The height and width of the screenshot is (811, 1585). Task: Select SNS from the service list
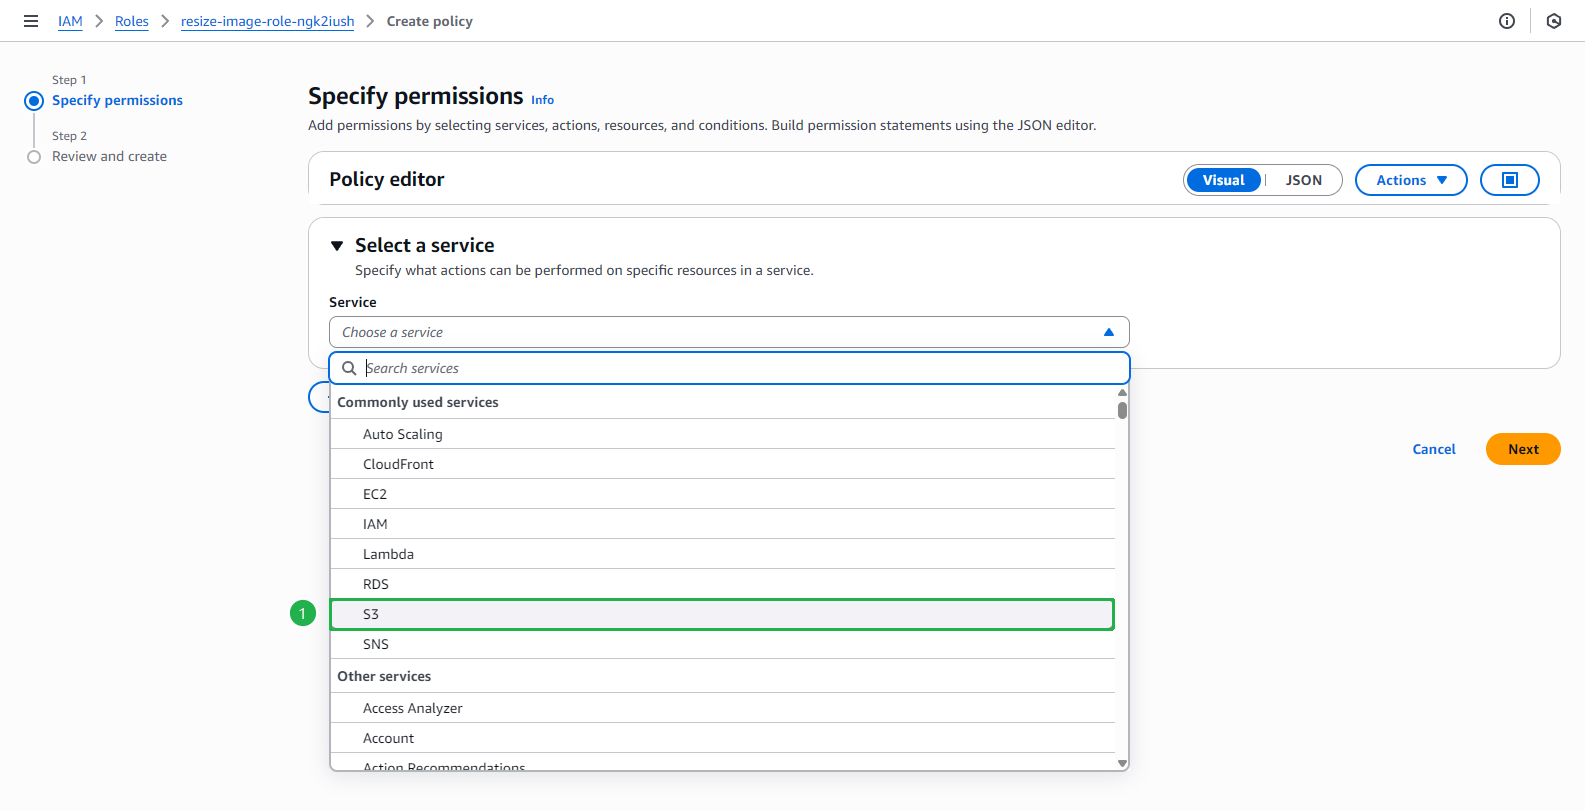point(722,644)
